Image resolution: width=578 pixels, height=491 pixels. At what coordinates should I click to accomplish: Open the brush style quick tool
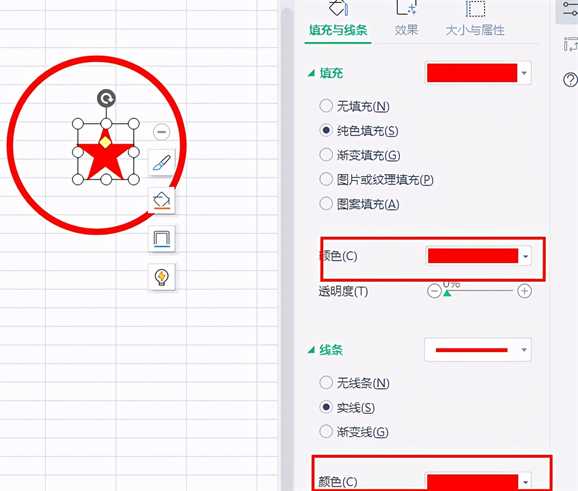tap(161, 163)
